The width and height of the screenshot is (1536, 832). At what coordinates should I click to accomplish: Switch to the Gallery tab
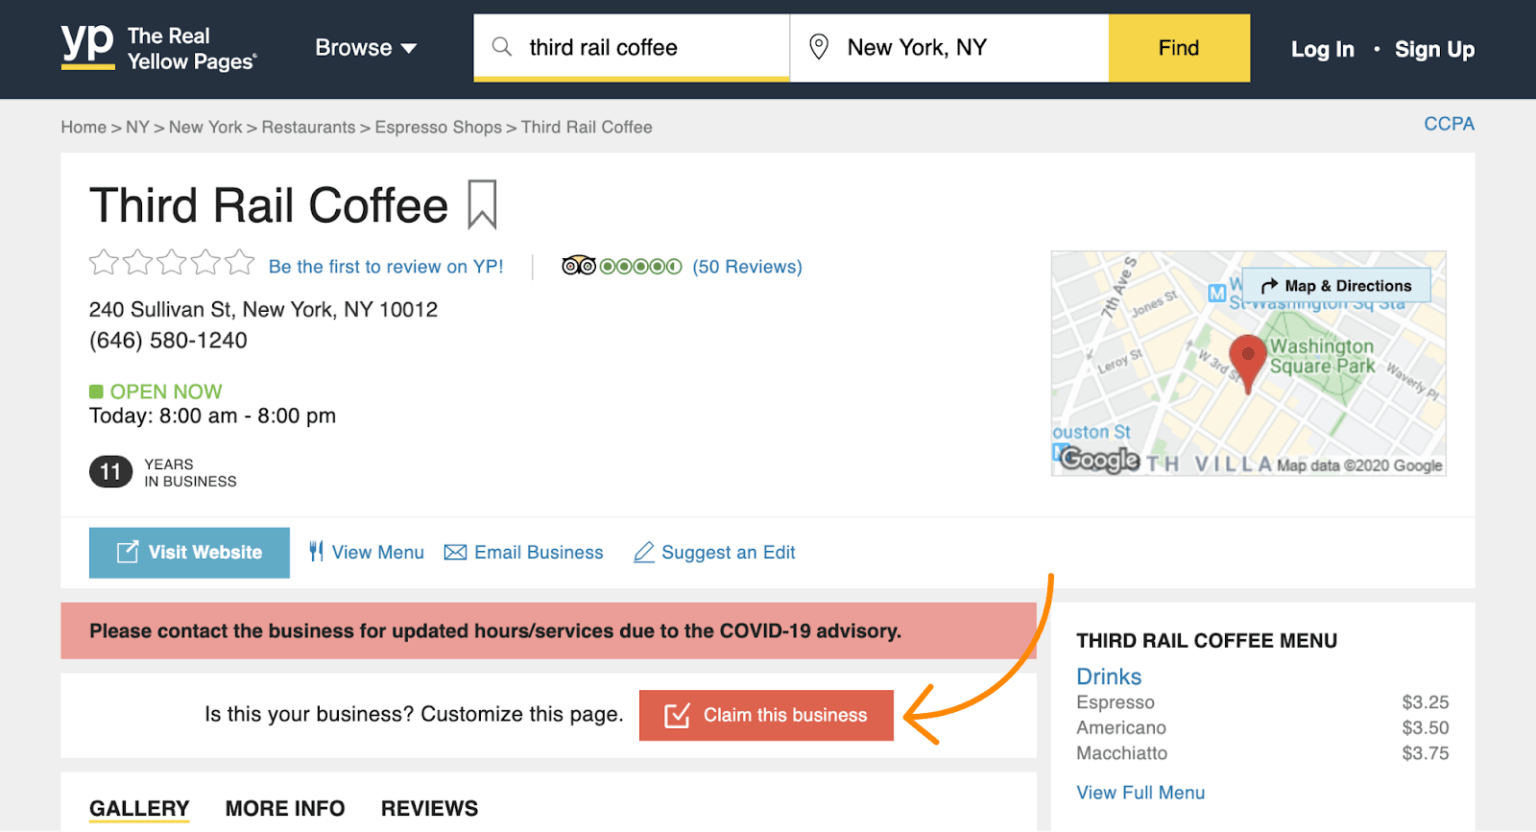pos(139,808)
